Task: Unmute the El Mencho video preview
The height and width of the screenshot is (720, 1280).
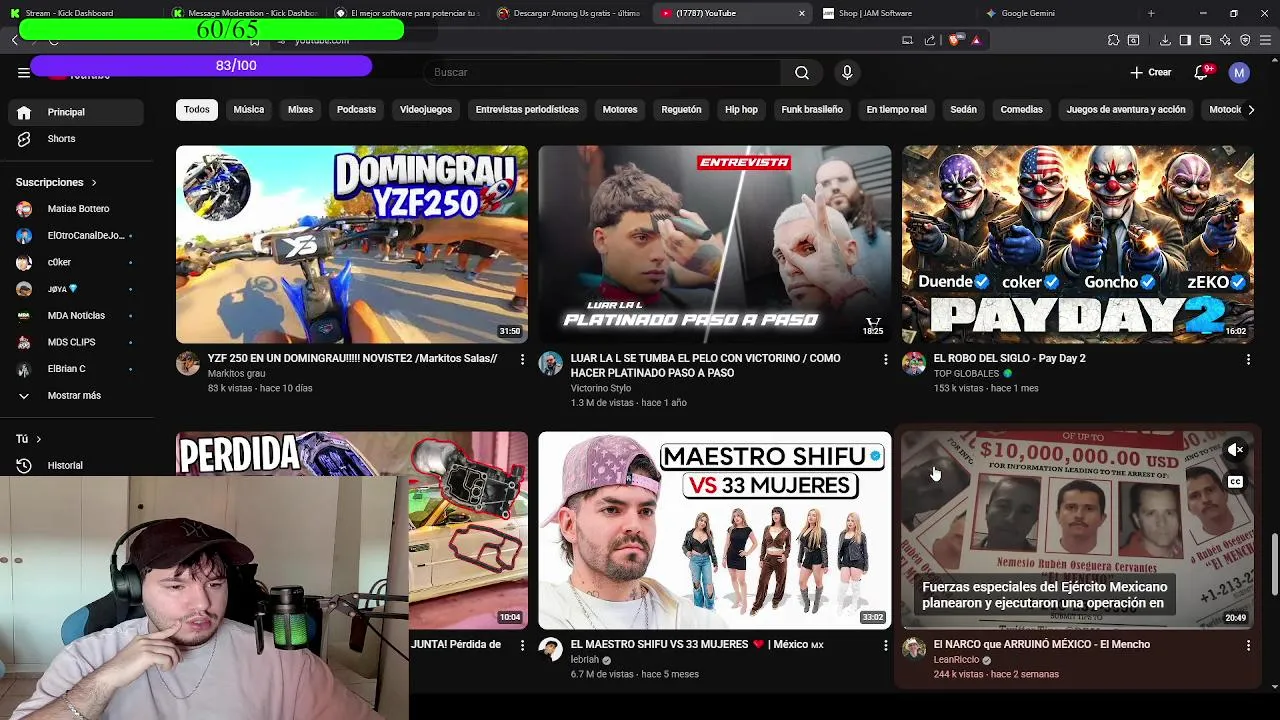Action: pos(1236,450)
